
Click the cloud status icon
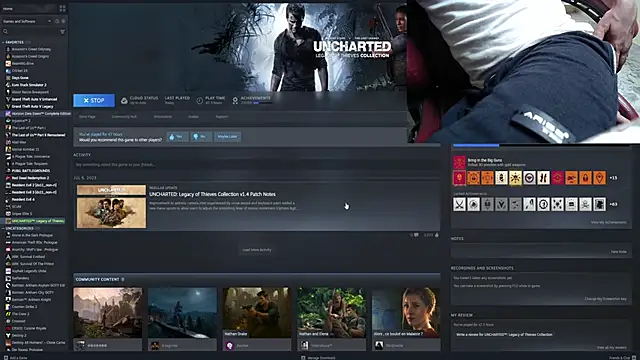point(124,100)
